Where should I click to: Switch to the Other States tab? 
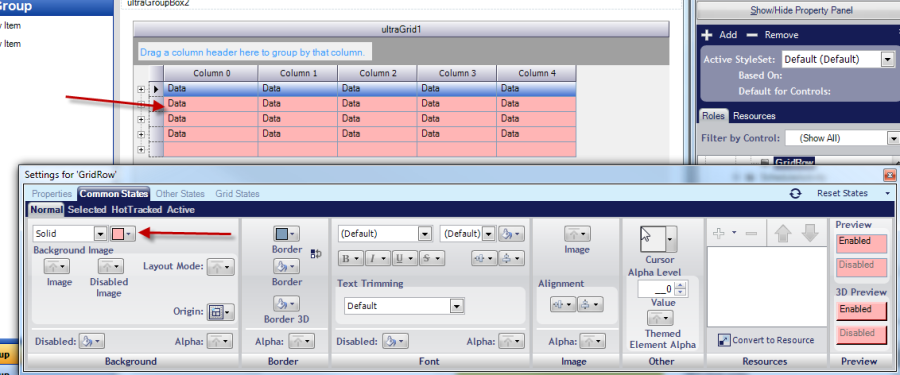[x=179, y=194]
